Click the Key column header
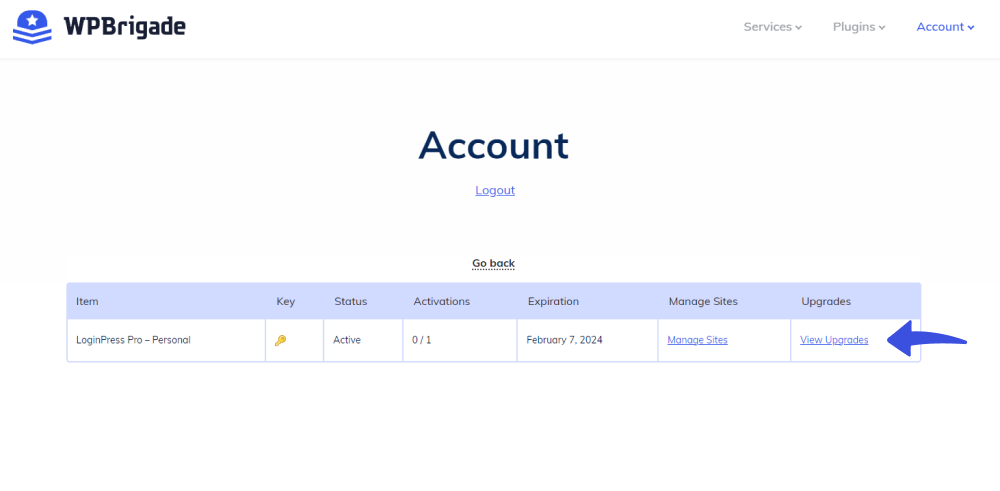 pyautogui.click(x=286, y=301)
